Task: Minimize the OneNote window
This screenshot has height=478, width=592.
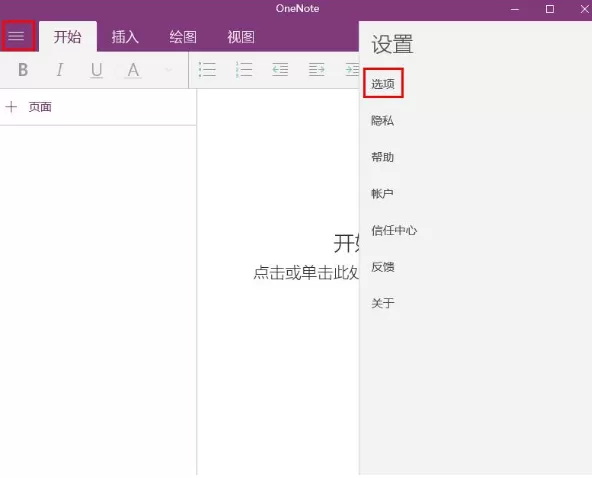Action: (x=515, y=9)
